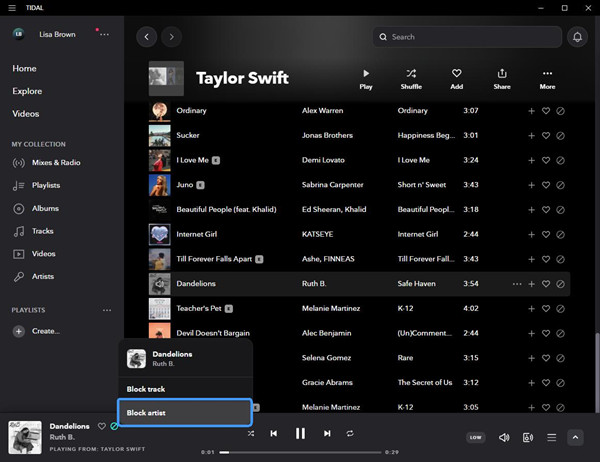
Task: Open Videos in the main navigation
Action: pos(26,114)
